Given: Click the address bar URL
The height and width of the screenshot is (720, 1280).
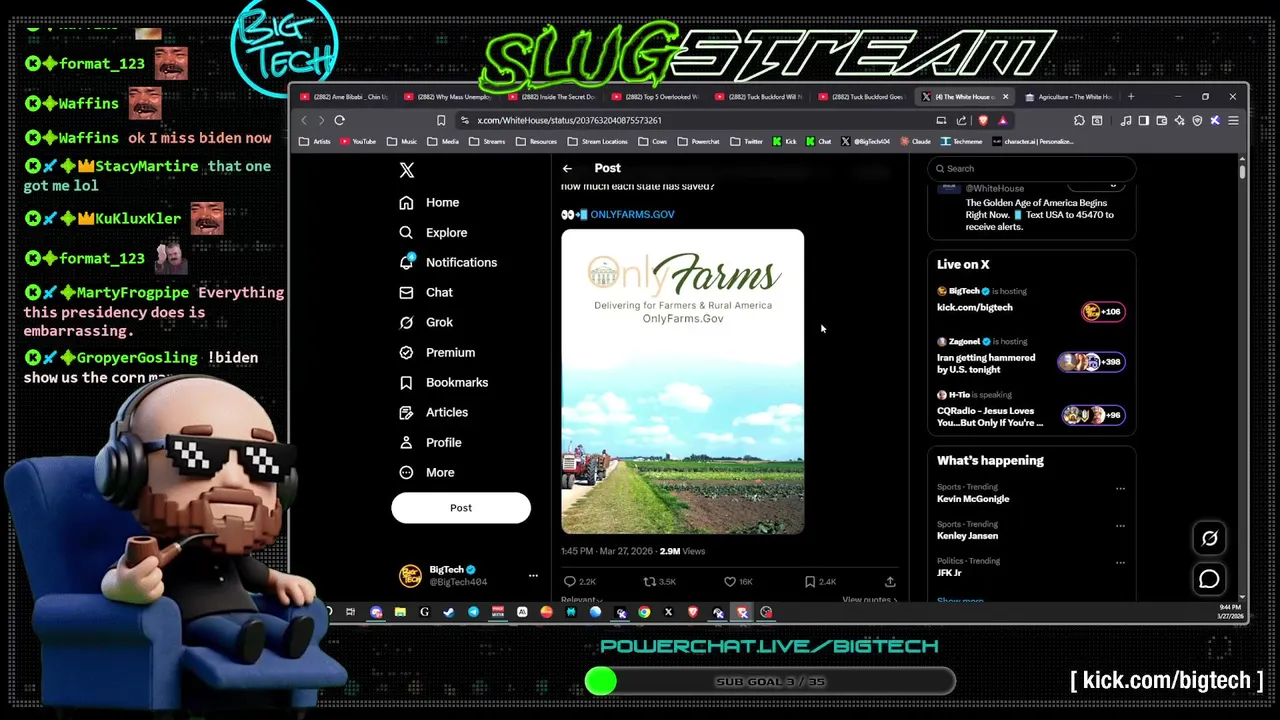Looking at the screenshot, I should (569, 121).
